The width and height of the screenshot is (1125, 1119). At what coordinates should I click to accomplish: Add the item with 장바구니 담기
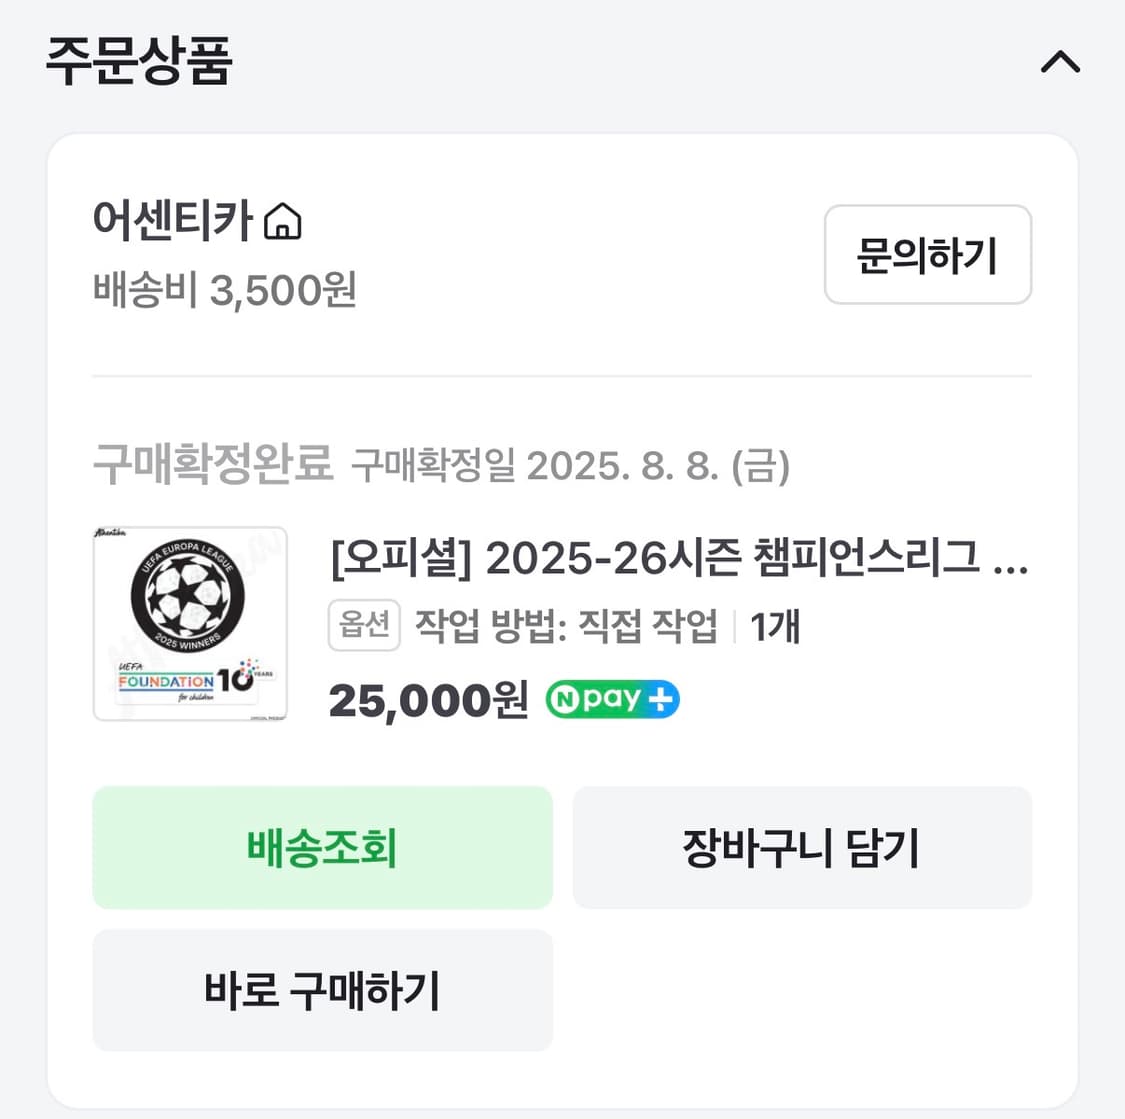801,848
